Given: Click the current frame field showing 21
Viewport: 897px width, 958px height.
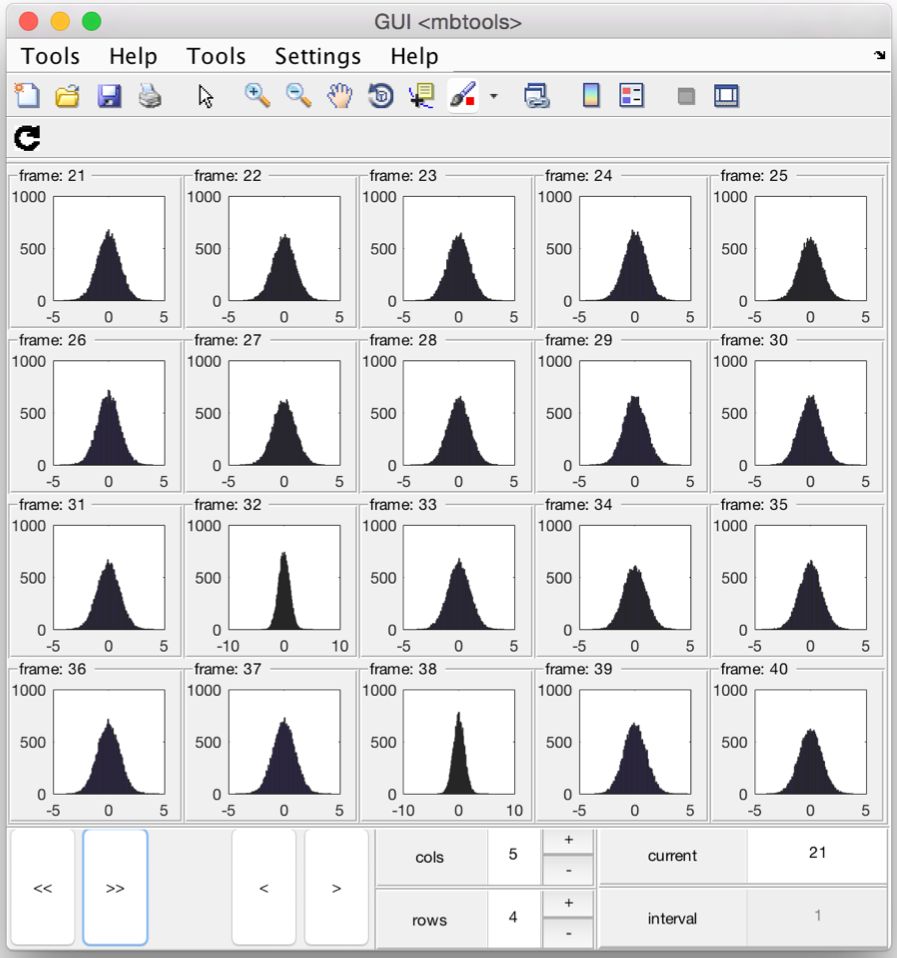Looking at the screenshot, I should [x=817, y=854].
